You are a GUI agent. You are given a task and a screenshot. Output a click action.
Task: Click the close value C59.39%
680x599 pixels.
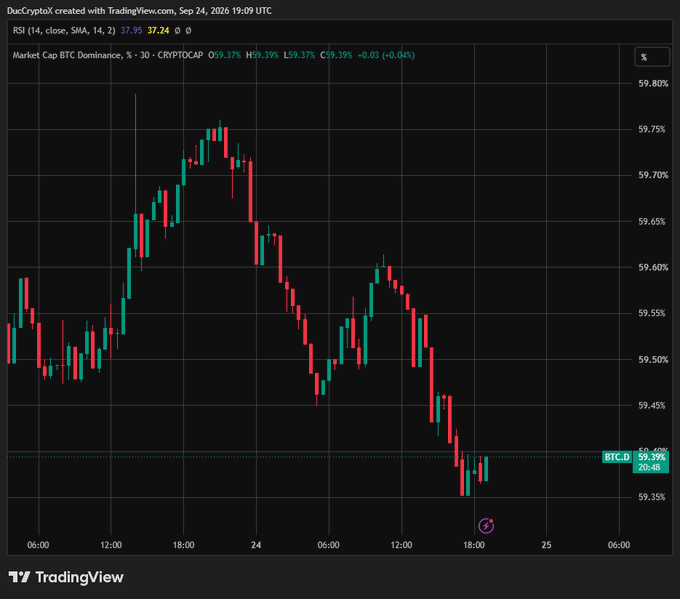click(x=336, y=55)
